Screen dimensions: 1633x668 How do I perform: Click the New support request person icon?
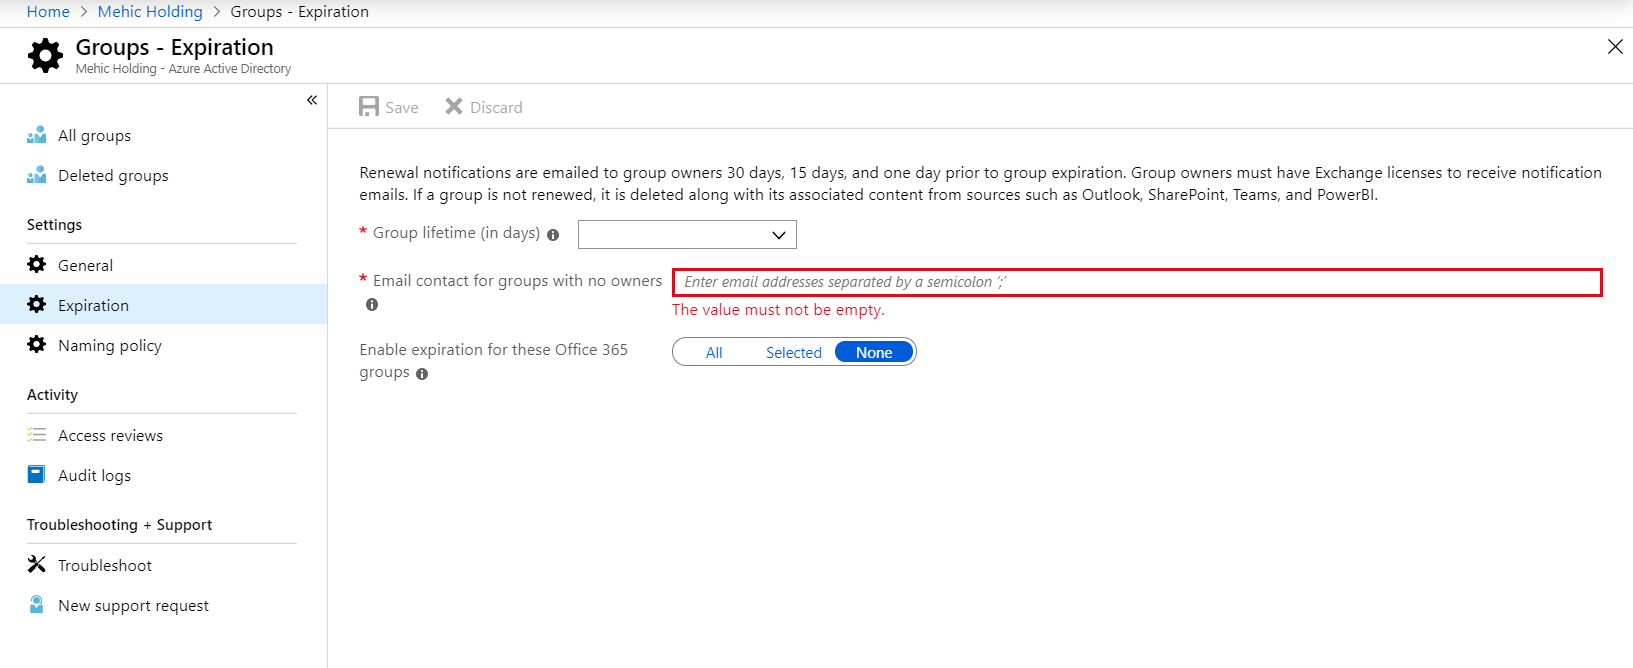[x=37, y=604]
